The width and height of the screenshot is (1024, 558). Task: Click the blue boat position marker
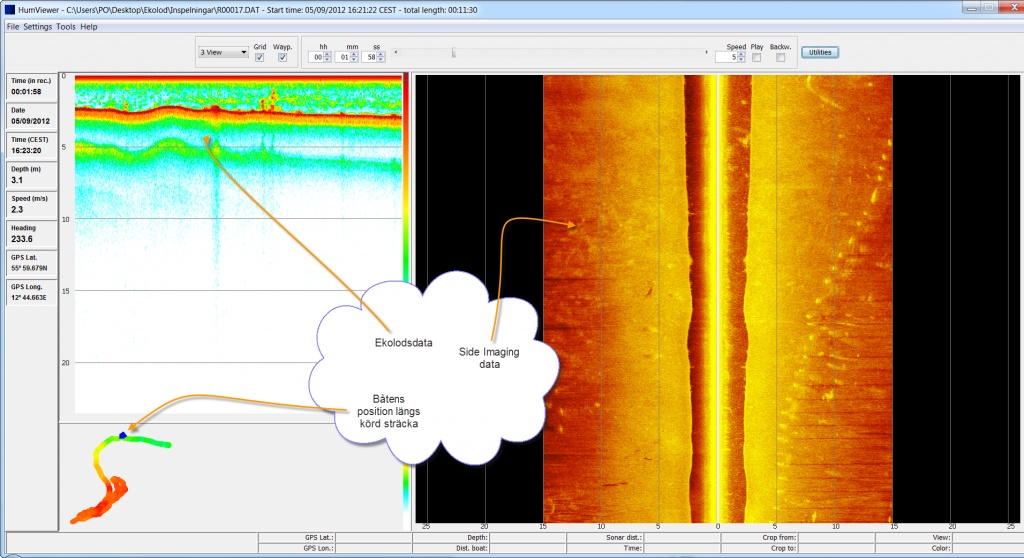122,435
